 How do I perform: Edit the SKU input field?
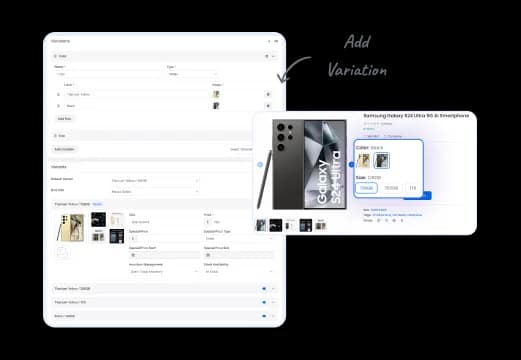(x=164, y=222)
